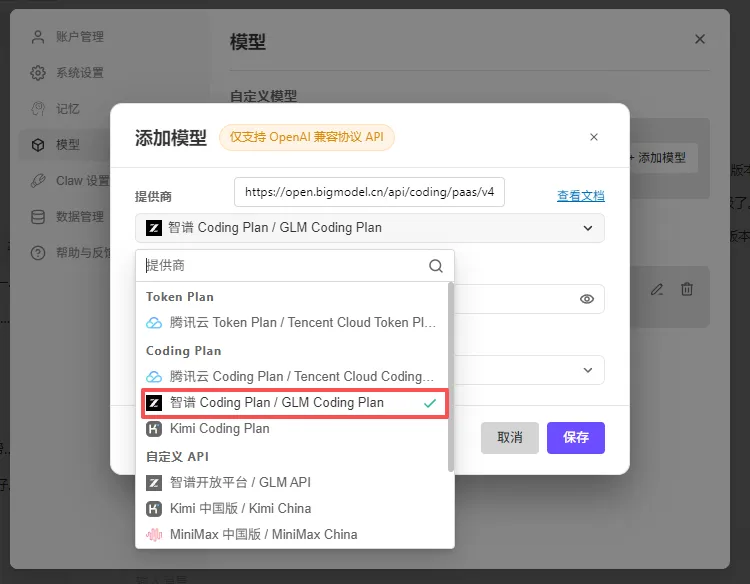Click the checkmark on selected GLM Coding Plan

pyautogui.click(x=430, y=403)
